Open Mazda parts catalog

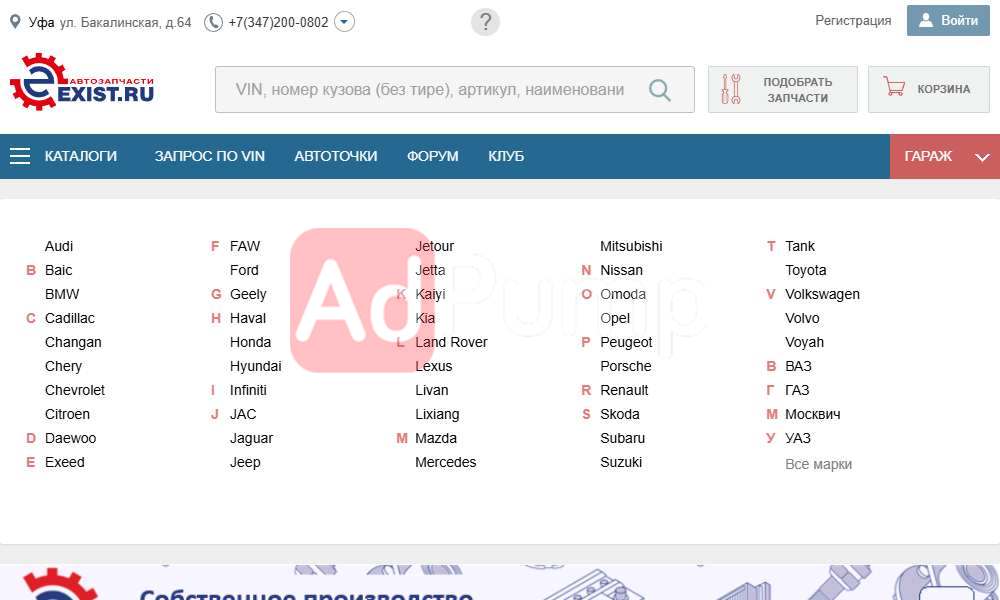436,439
